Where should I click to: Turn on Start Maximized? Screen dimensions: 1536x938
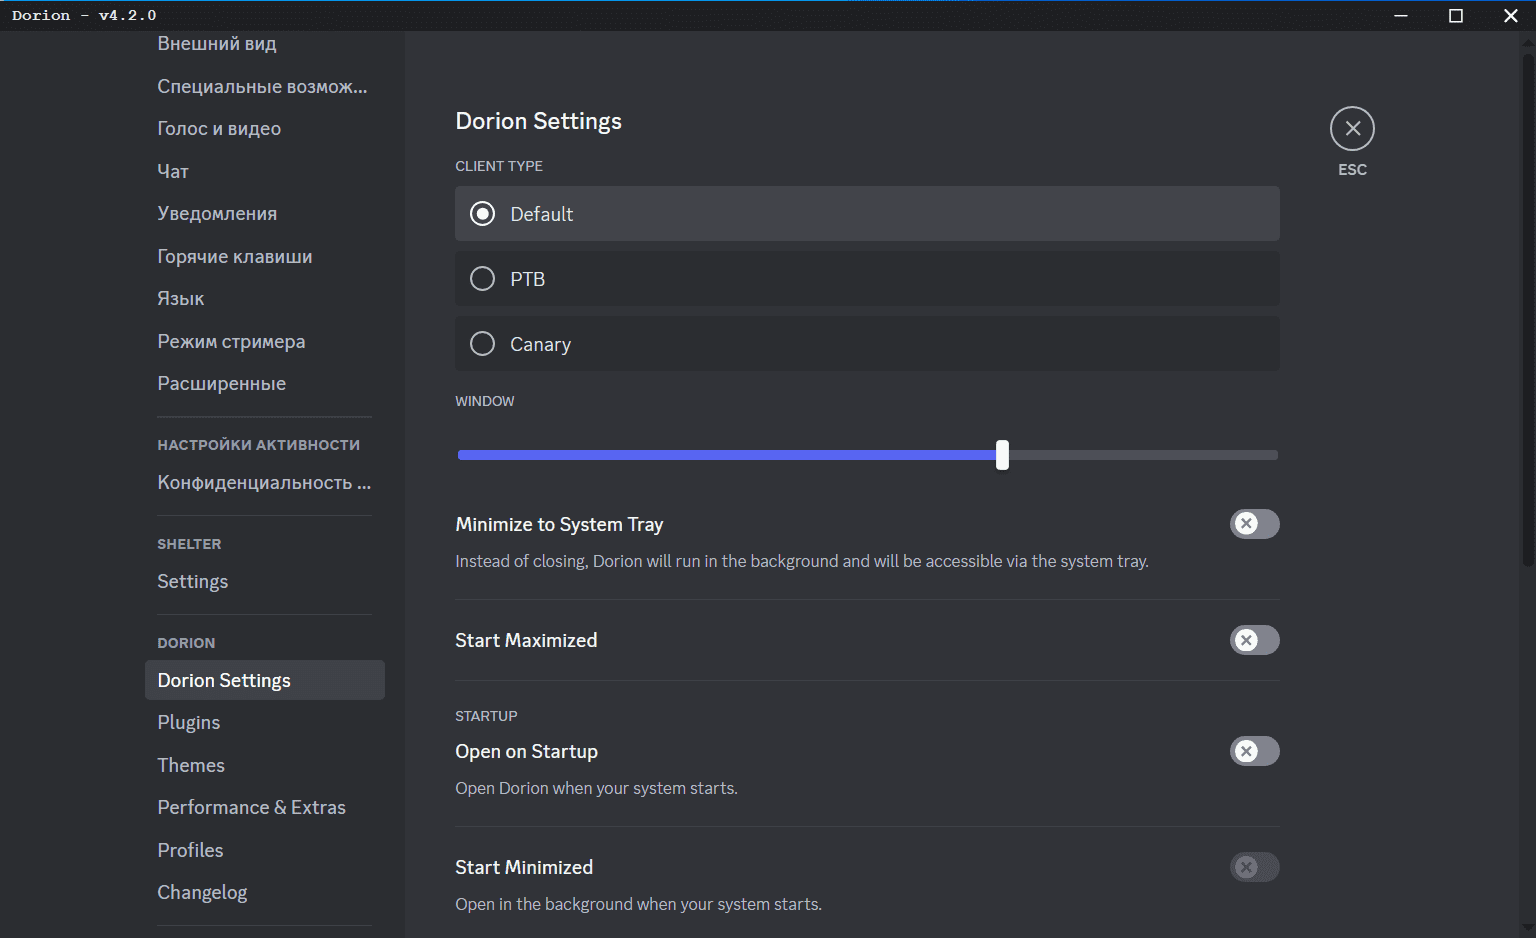pos(1254,640)
